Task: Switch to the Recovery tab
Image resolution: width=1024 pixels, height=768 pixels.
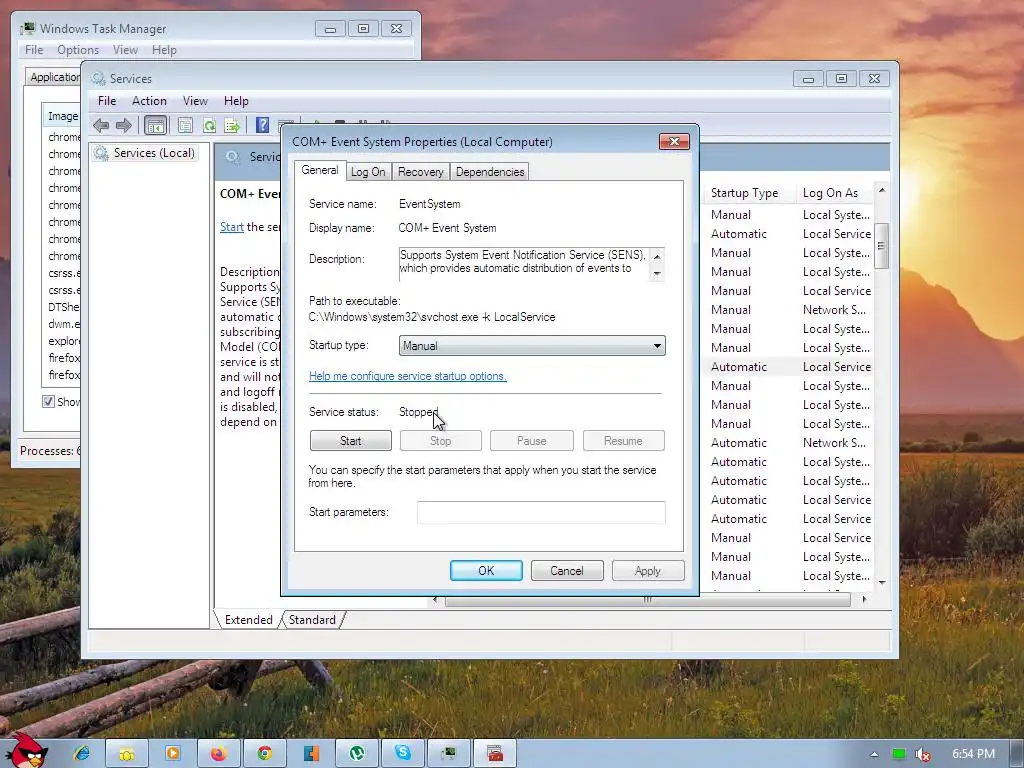Action: [421, 172]
